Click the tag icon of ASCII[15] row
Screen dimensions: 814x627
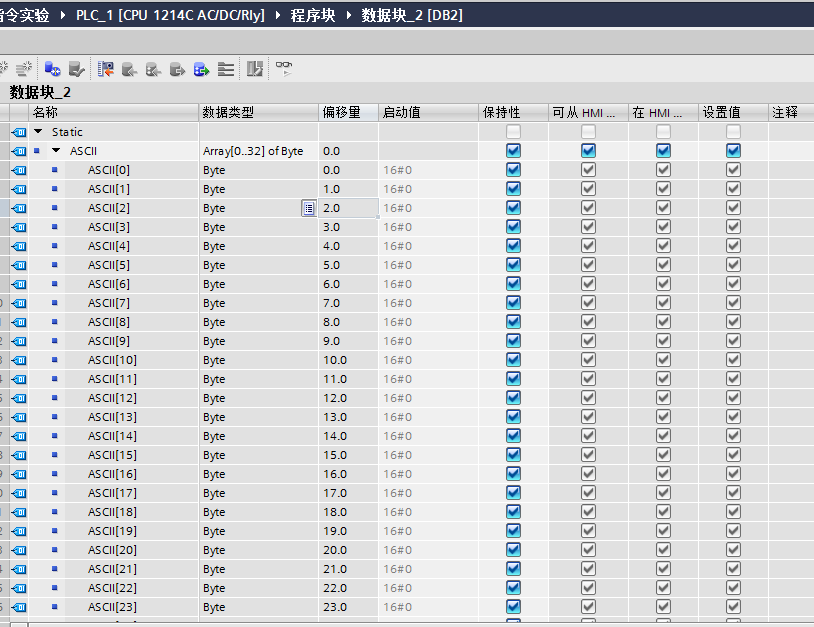click(x=19, y=455)
